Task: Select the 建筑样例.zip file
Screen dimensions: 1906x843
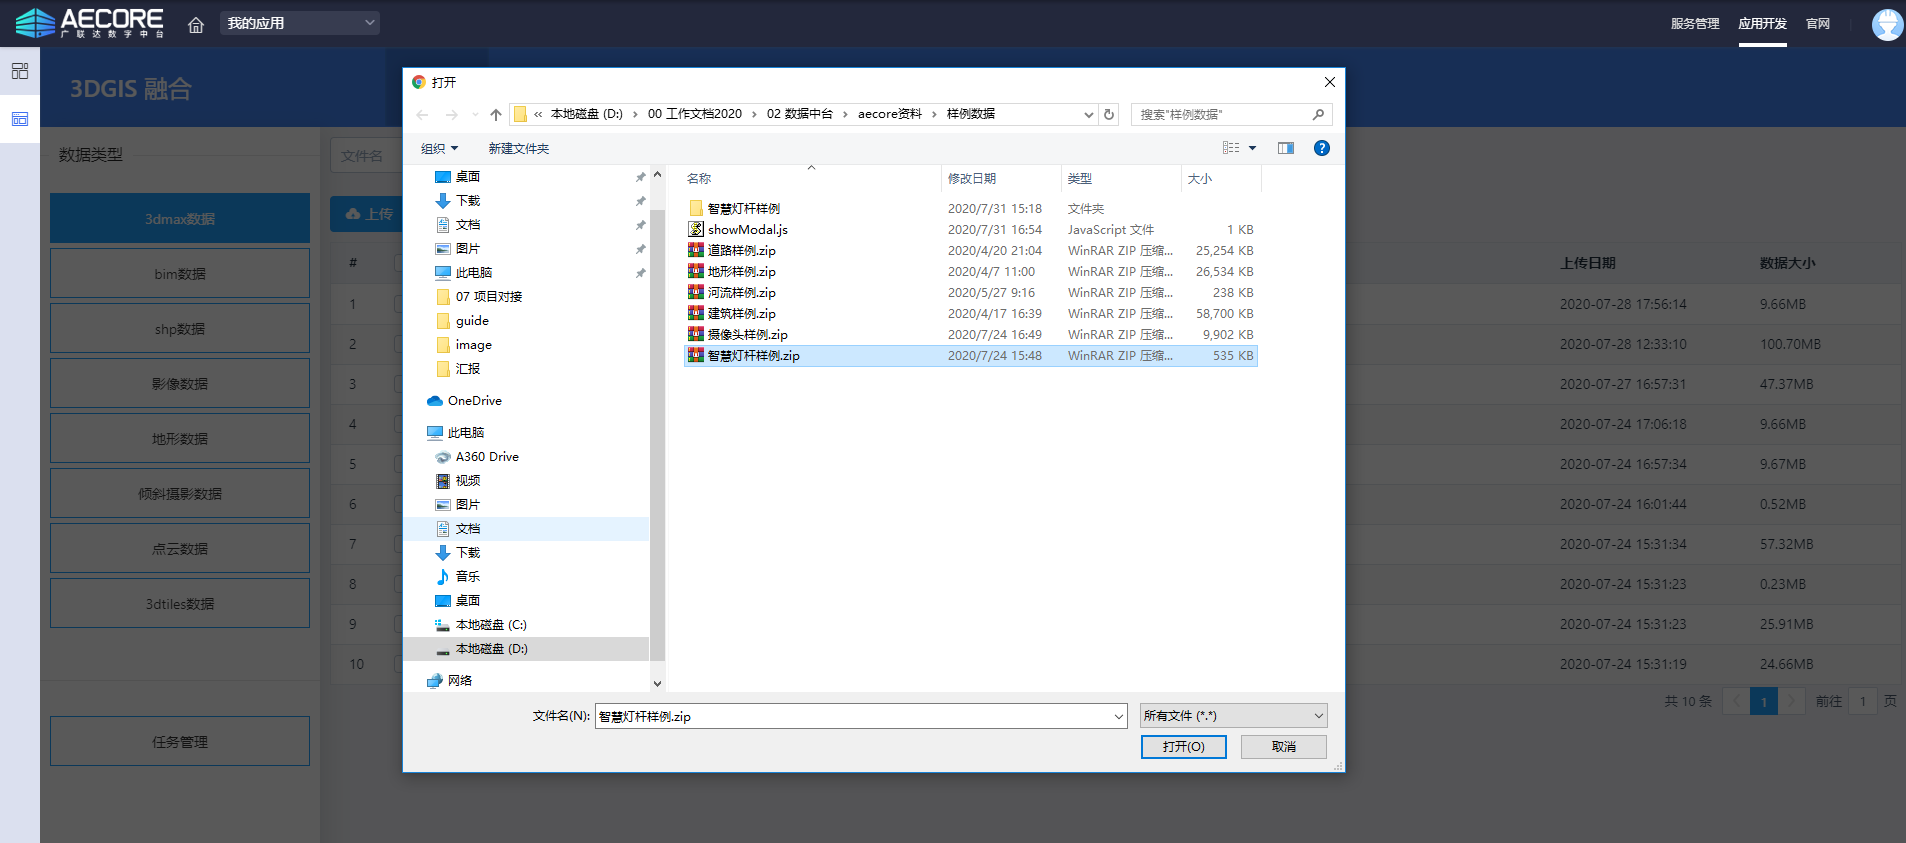Action: pyautogui.click(x=741, y=314)
